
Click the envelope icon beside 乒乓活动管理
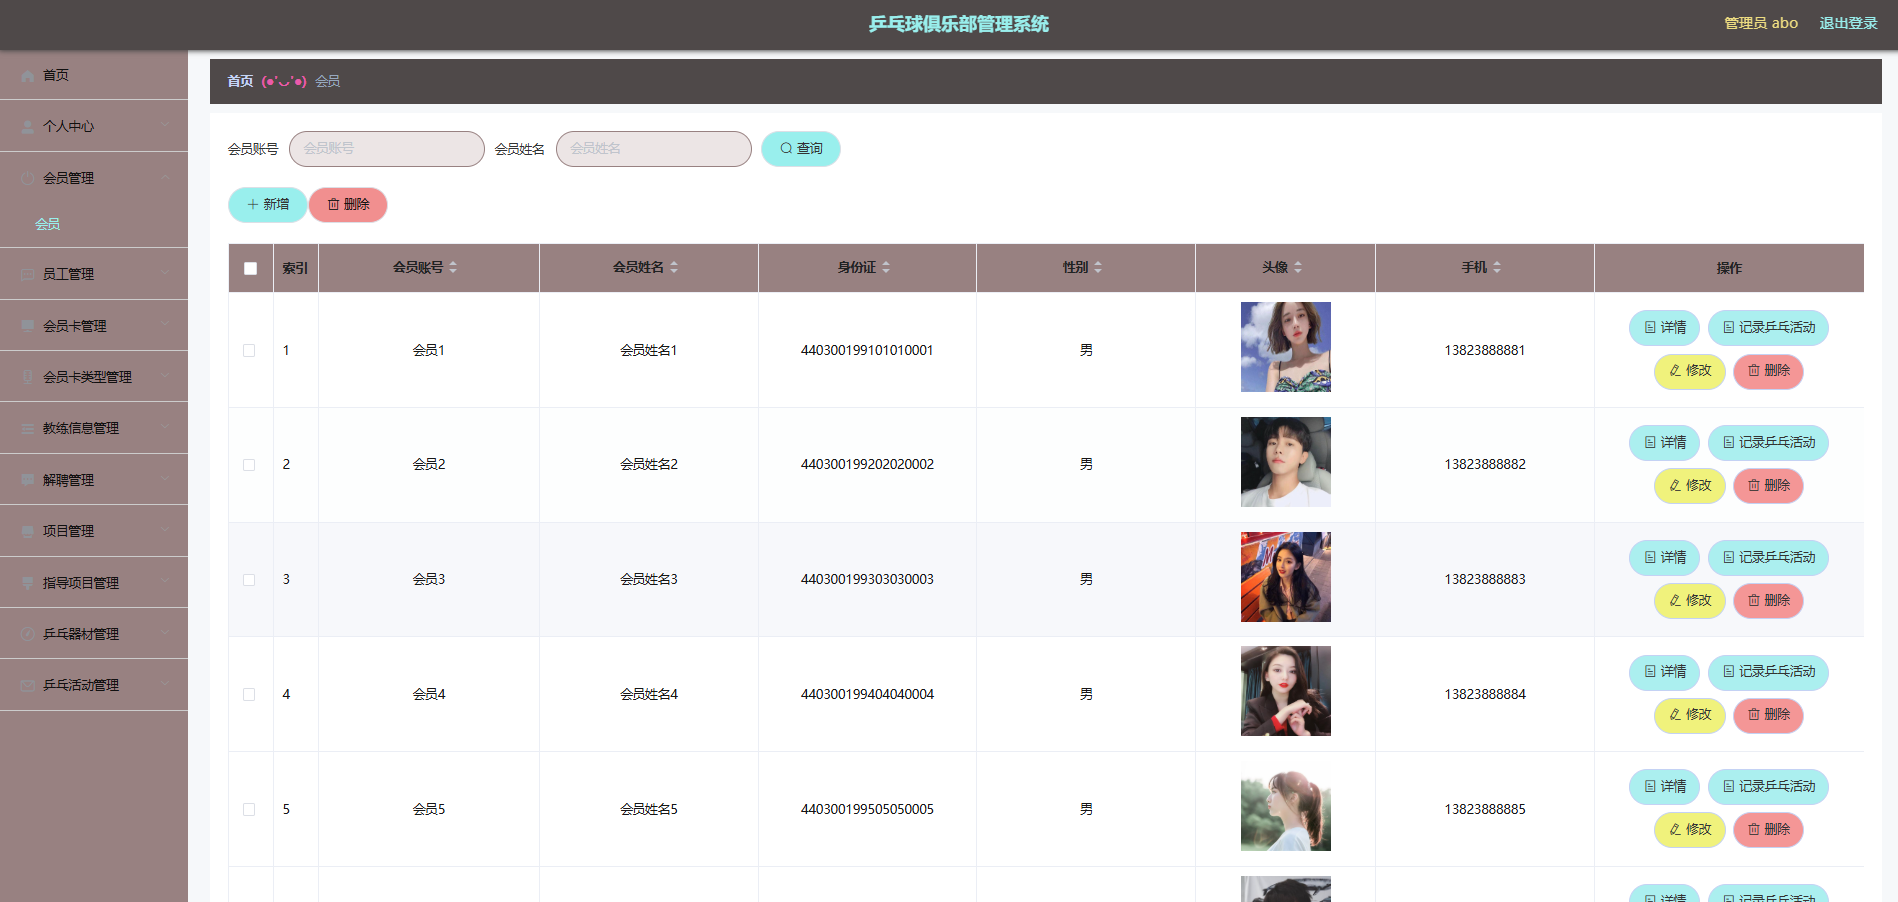tap(28, 685)
